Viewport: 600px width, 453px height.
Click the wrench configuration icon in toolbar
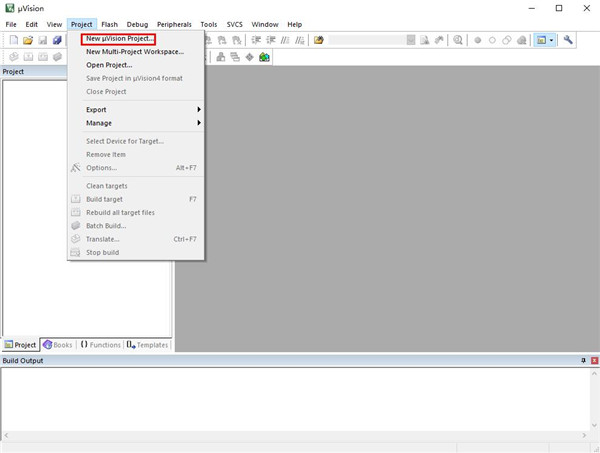click(569, 40)
